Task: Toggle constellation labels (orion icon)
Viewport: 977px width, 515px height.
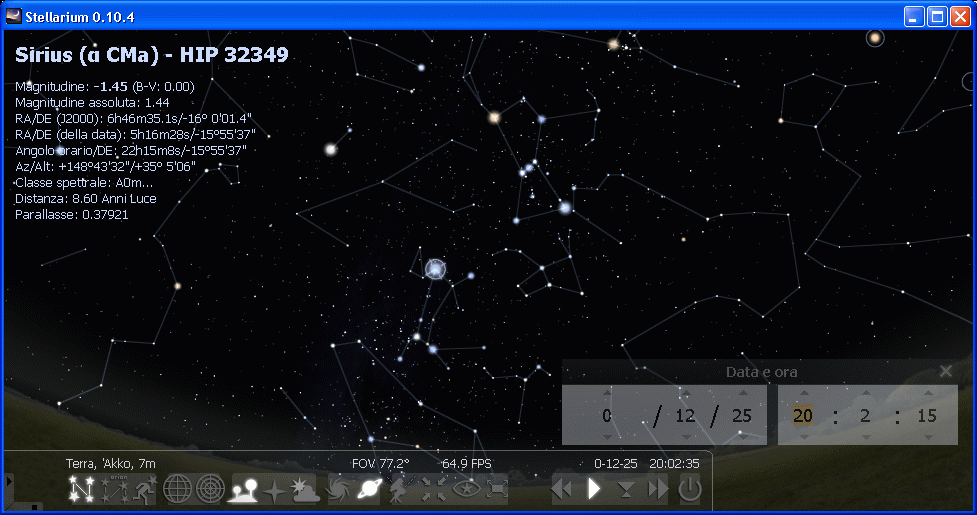Action: [x=117, y=489]
